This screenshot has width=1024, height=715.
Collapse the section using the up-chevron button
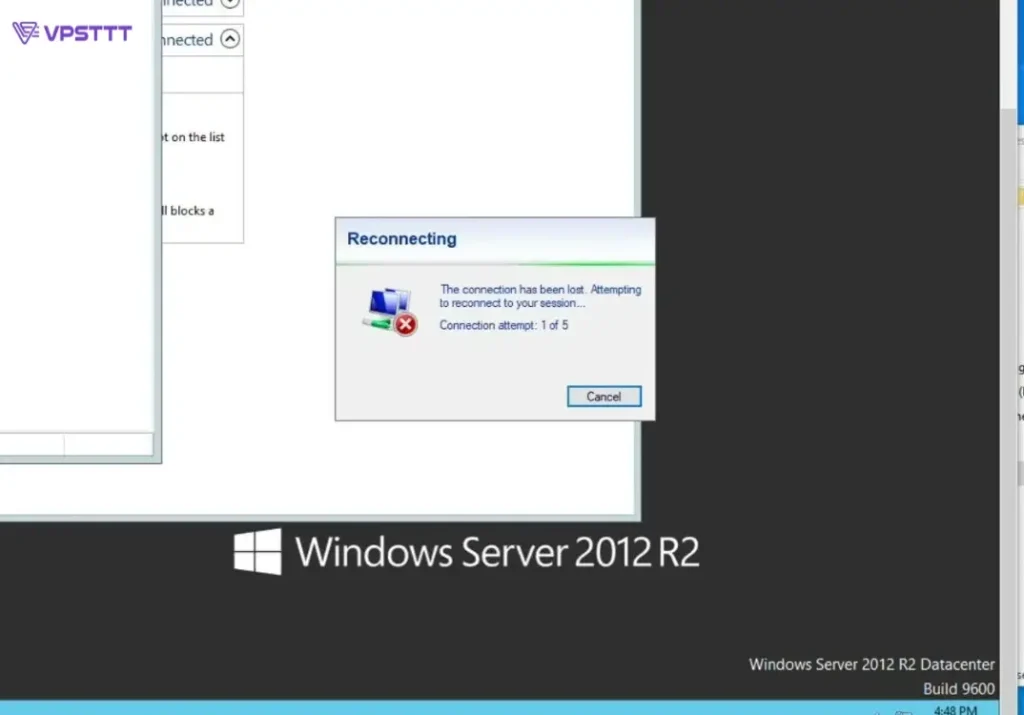[230, 39]
